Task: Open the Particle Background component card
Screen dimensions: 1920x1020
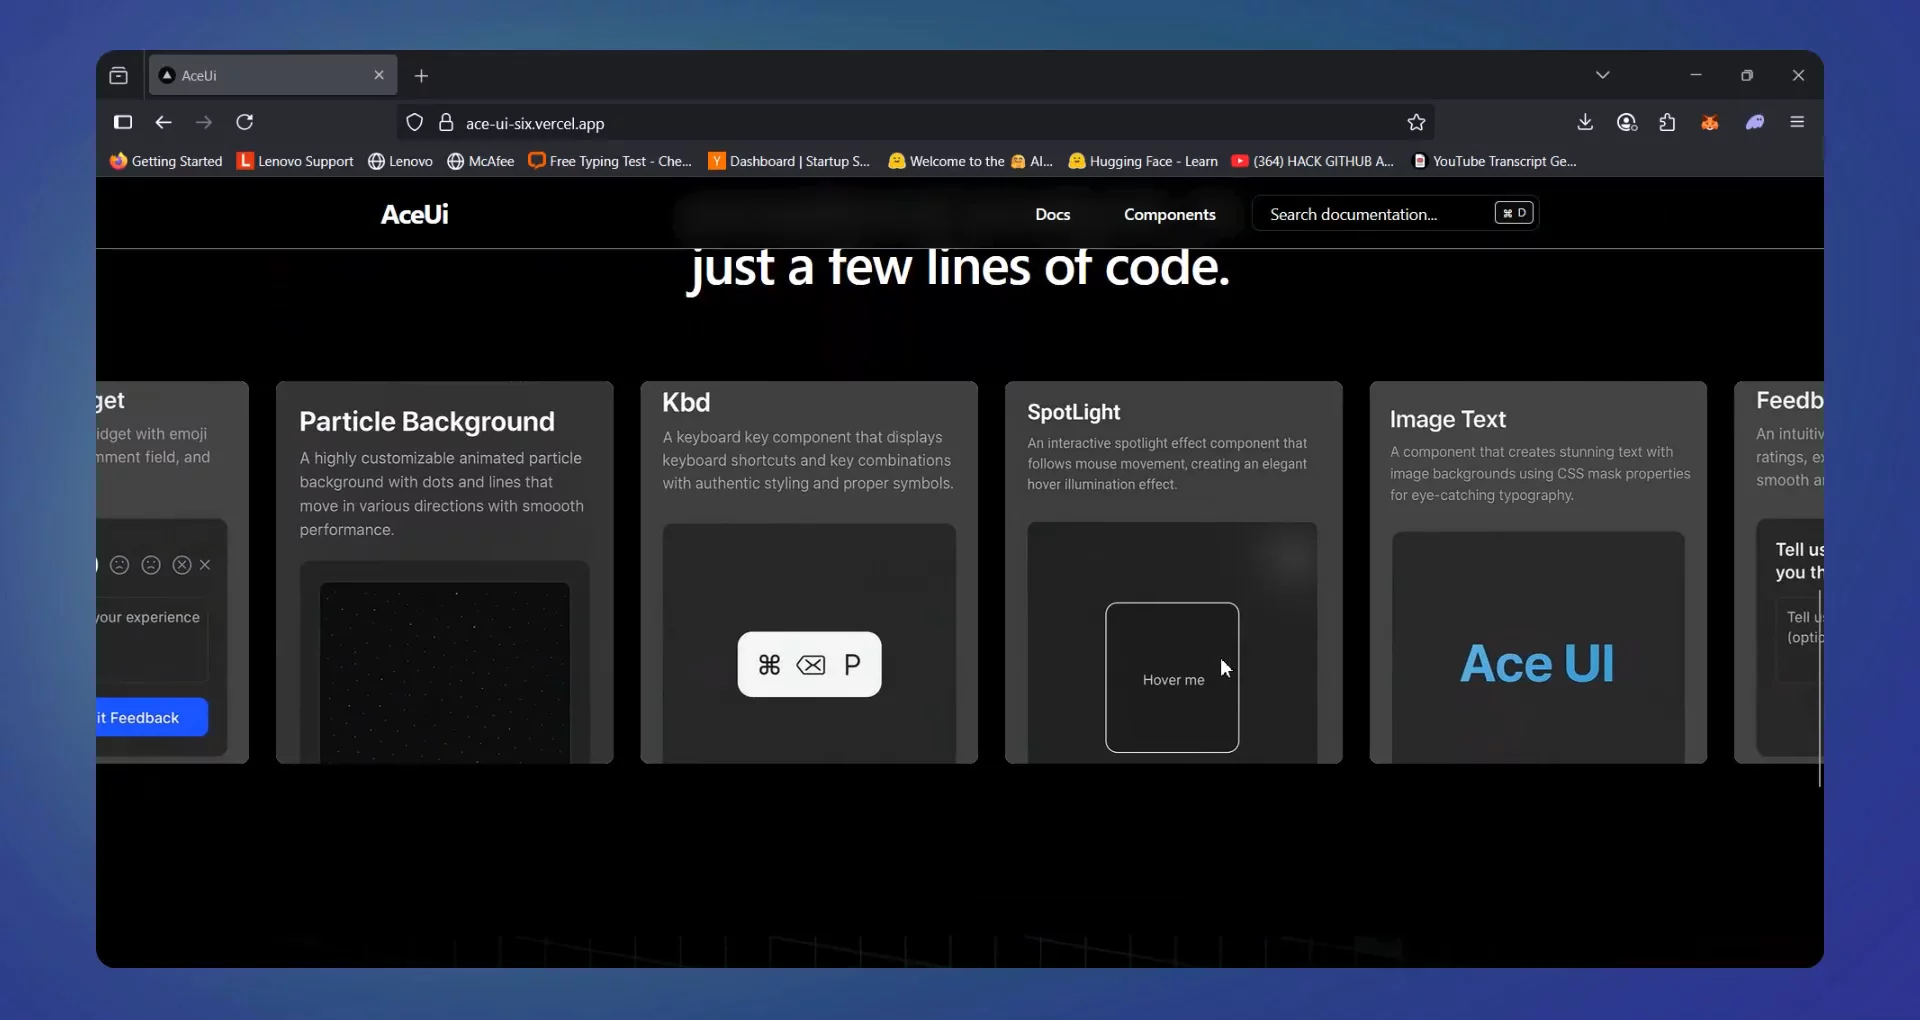Action: pyautogui.click(x=444, y=571)
